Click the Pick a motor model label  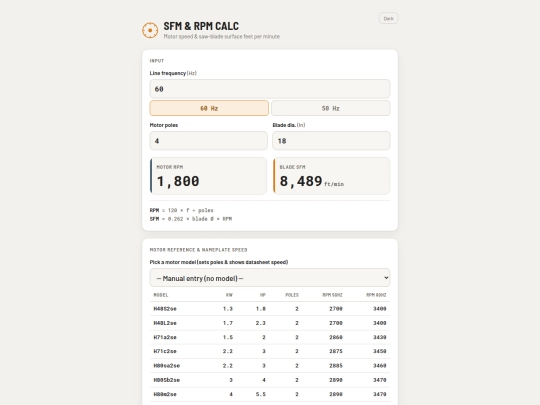(x=219, y=262)
